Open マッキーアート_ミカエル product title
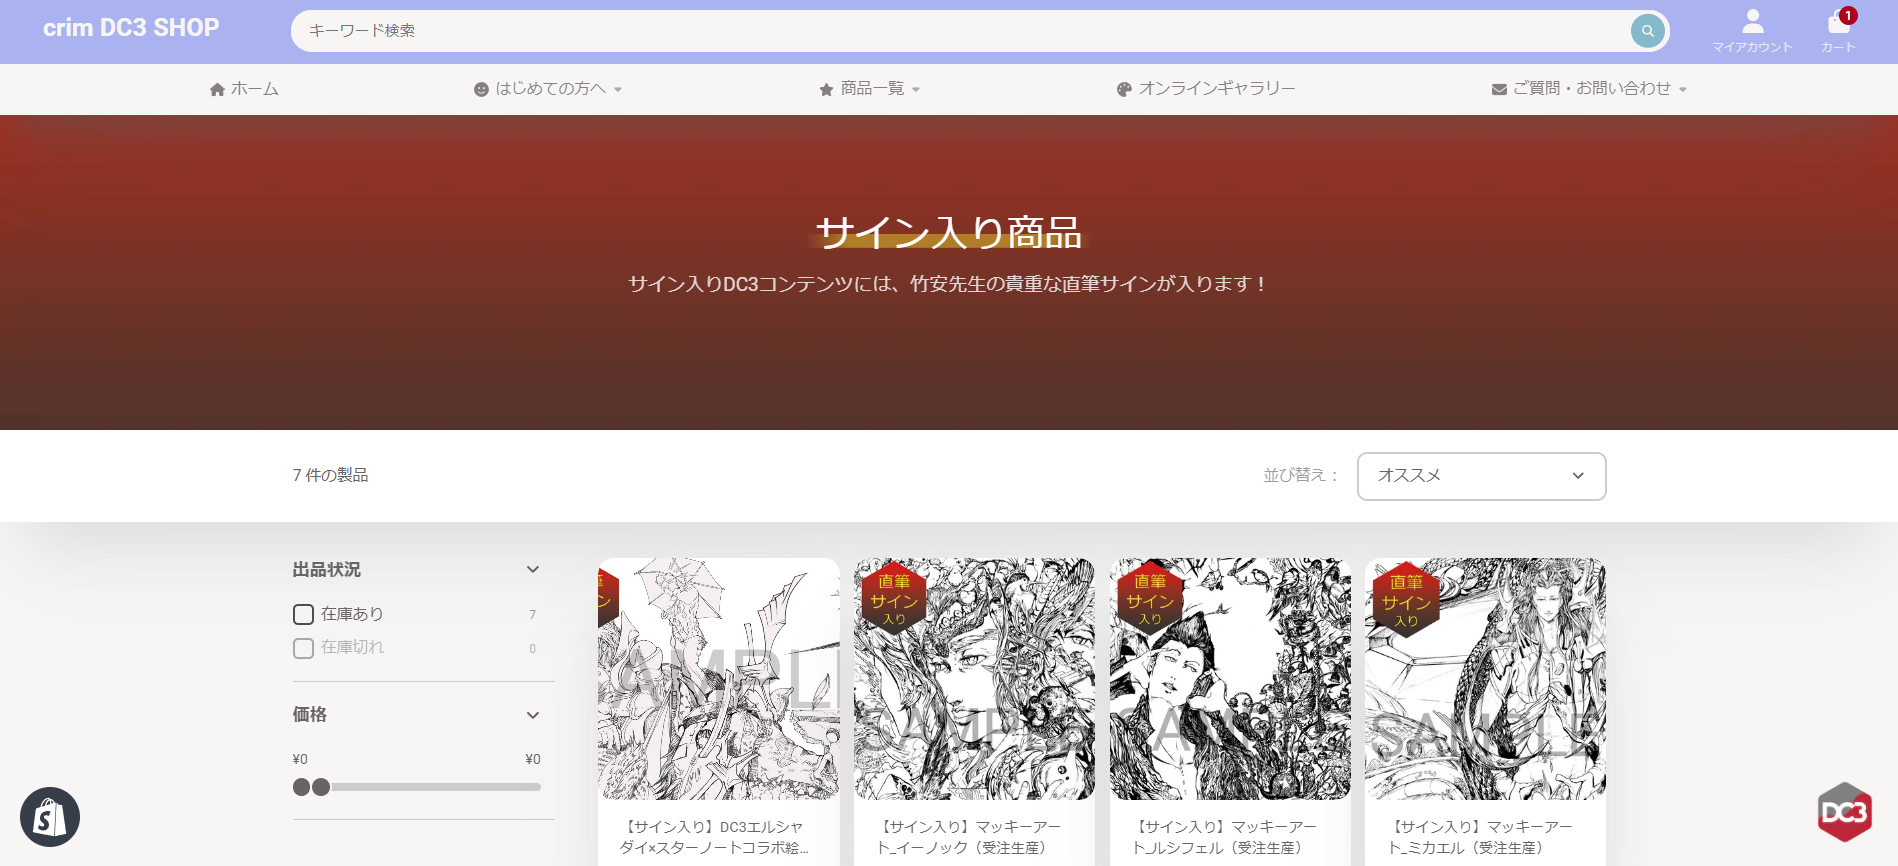Screen dimensions: 1898x866 (1481, 838)
